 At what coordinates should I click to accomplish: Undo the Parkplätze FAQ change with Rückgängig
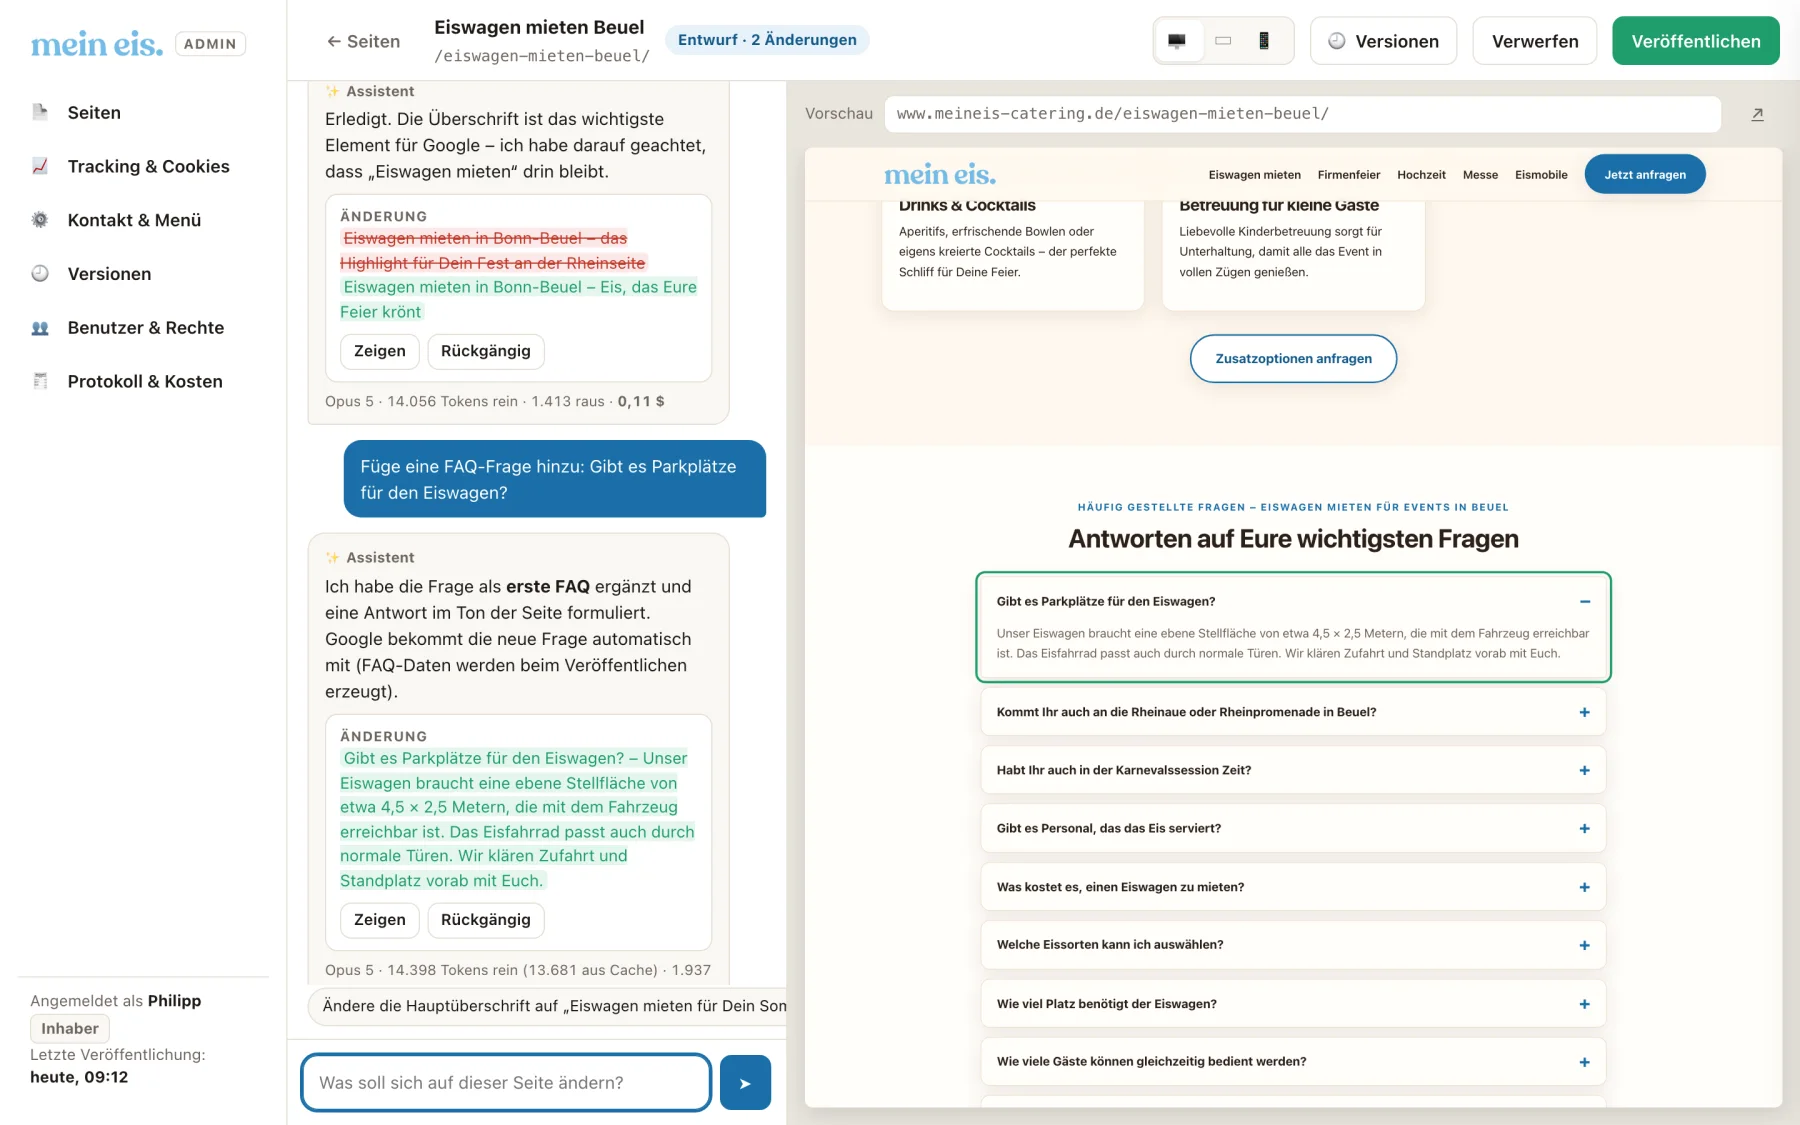click(x=486, y=920)
